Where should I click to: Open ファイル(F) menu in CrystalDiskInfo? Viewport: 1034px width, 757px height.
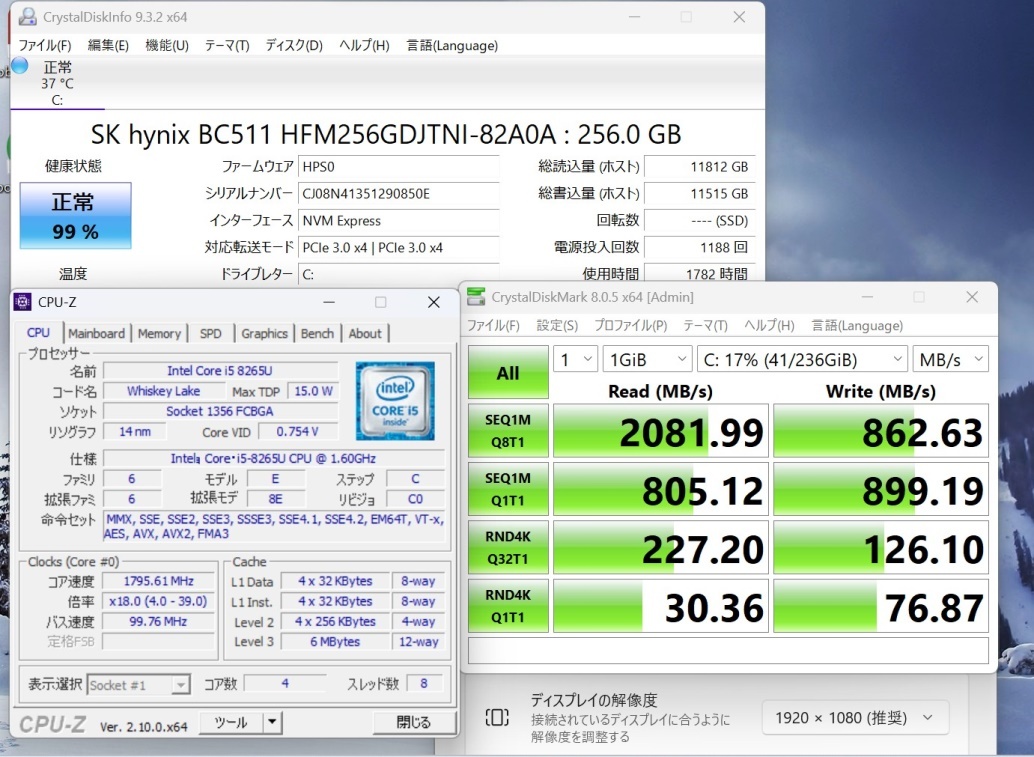pyautogui.click(x=45, y=45)
